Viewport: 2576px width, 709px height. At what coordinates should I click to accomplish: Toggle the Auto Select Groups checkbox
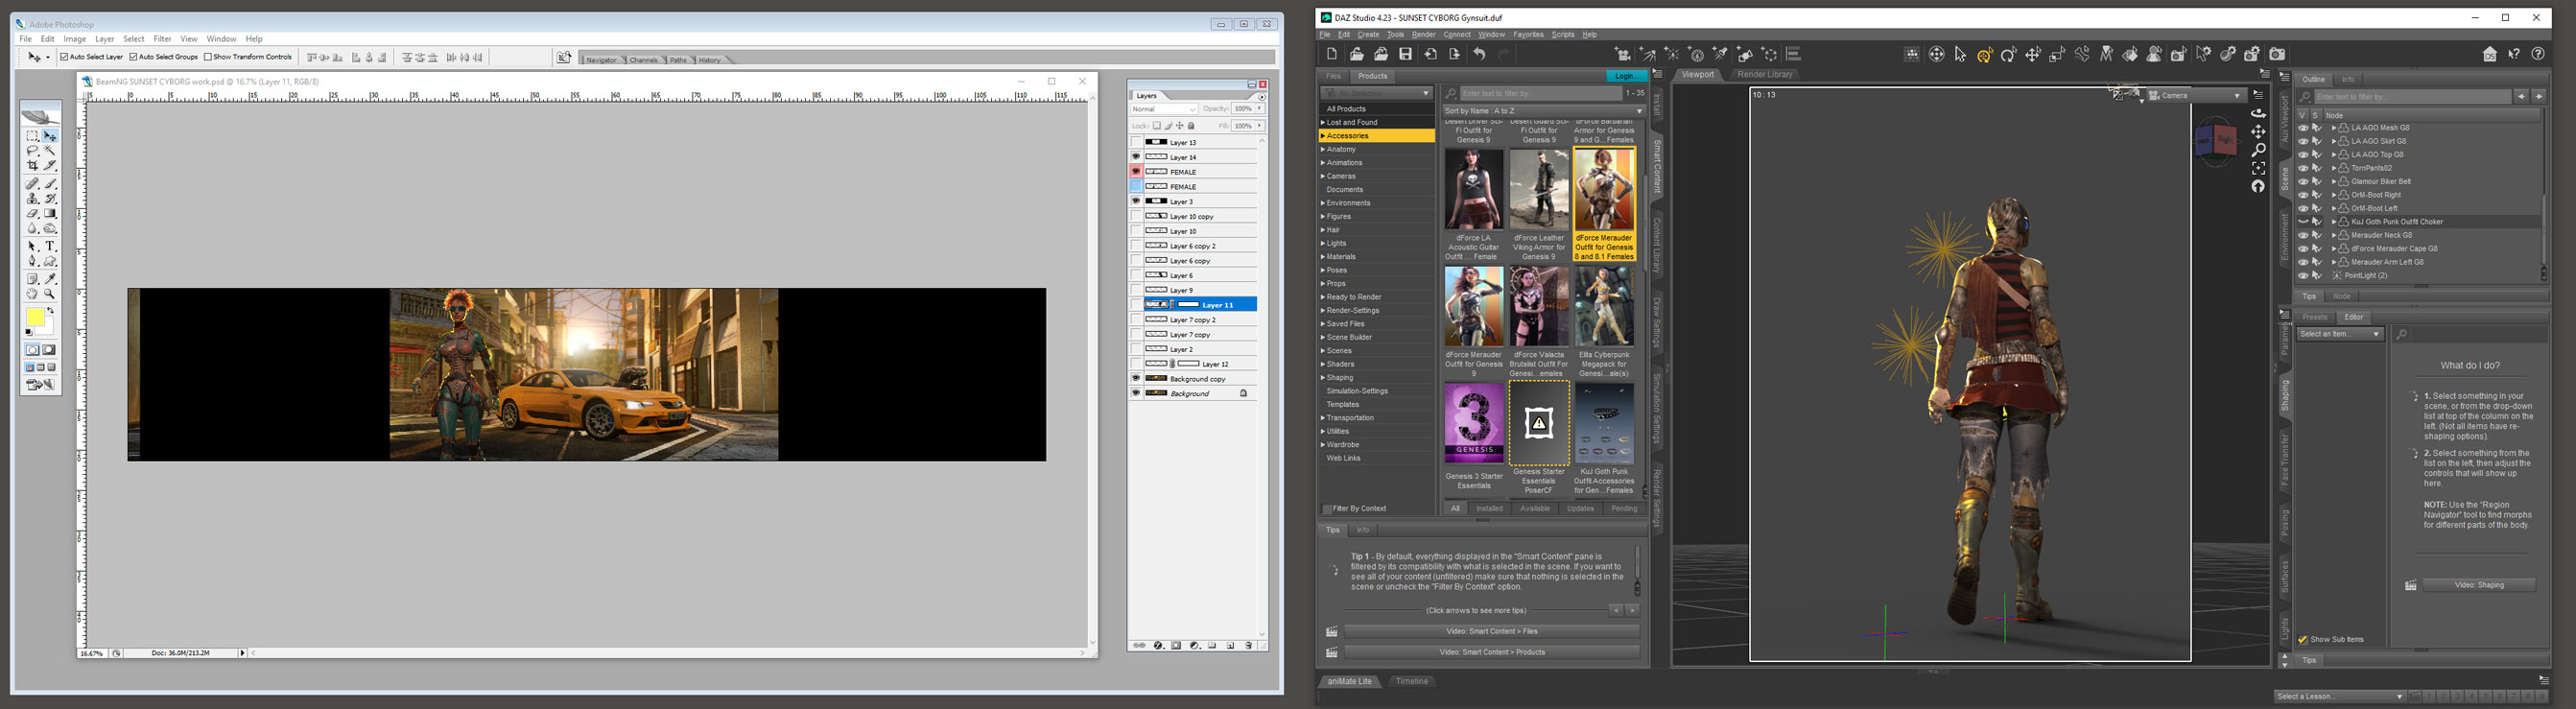click(x=134, y=57)
